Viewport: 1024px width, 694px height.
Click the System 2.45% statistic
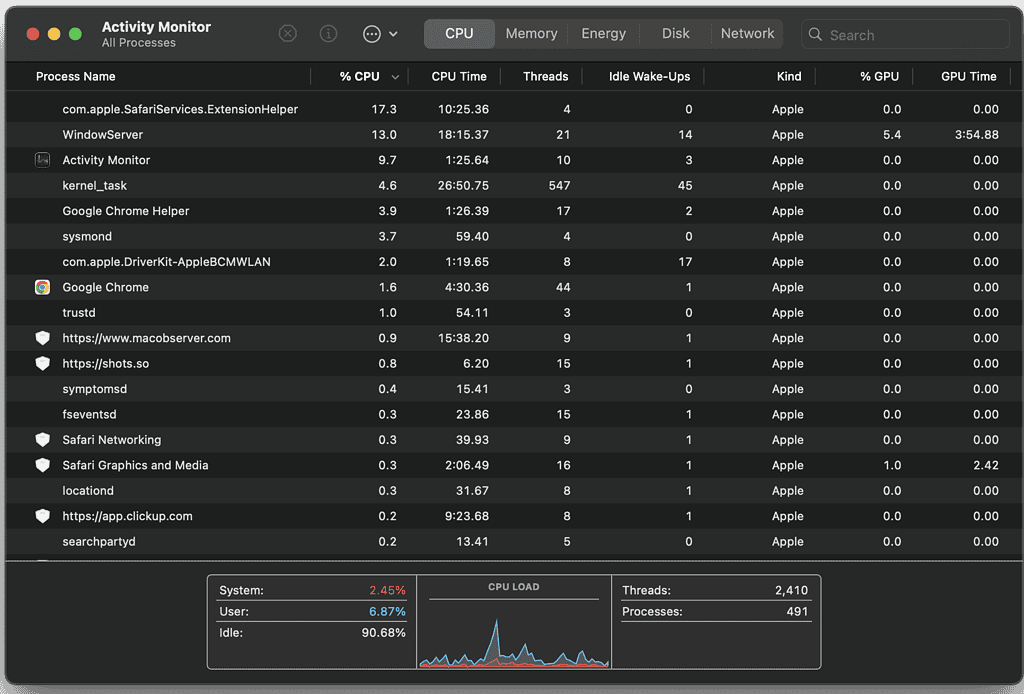[x=312, y=590]
